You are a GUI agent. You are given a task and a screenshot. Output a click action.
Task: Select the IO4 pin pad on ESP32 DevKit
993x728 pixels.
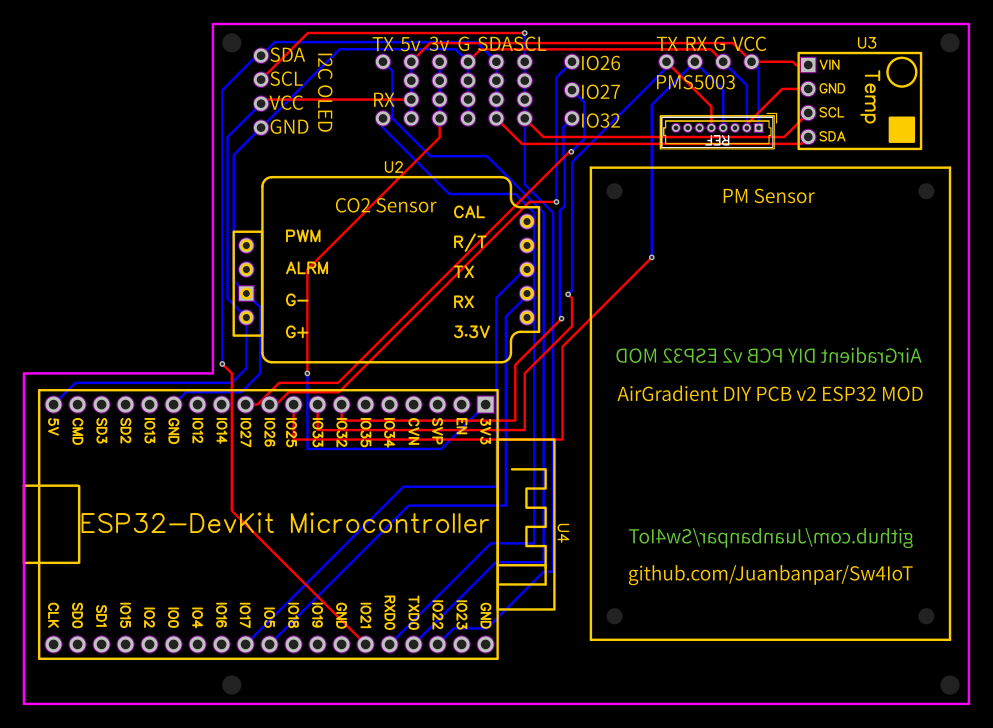[198, 644]
